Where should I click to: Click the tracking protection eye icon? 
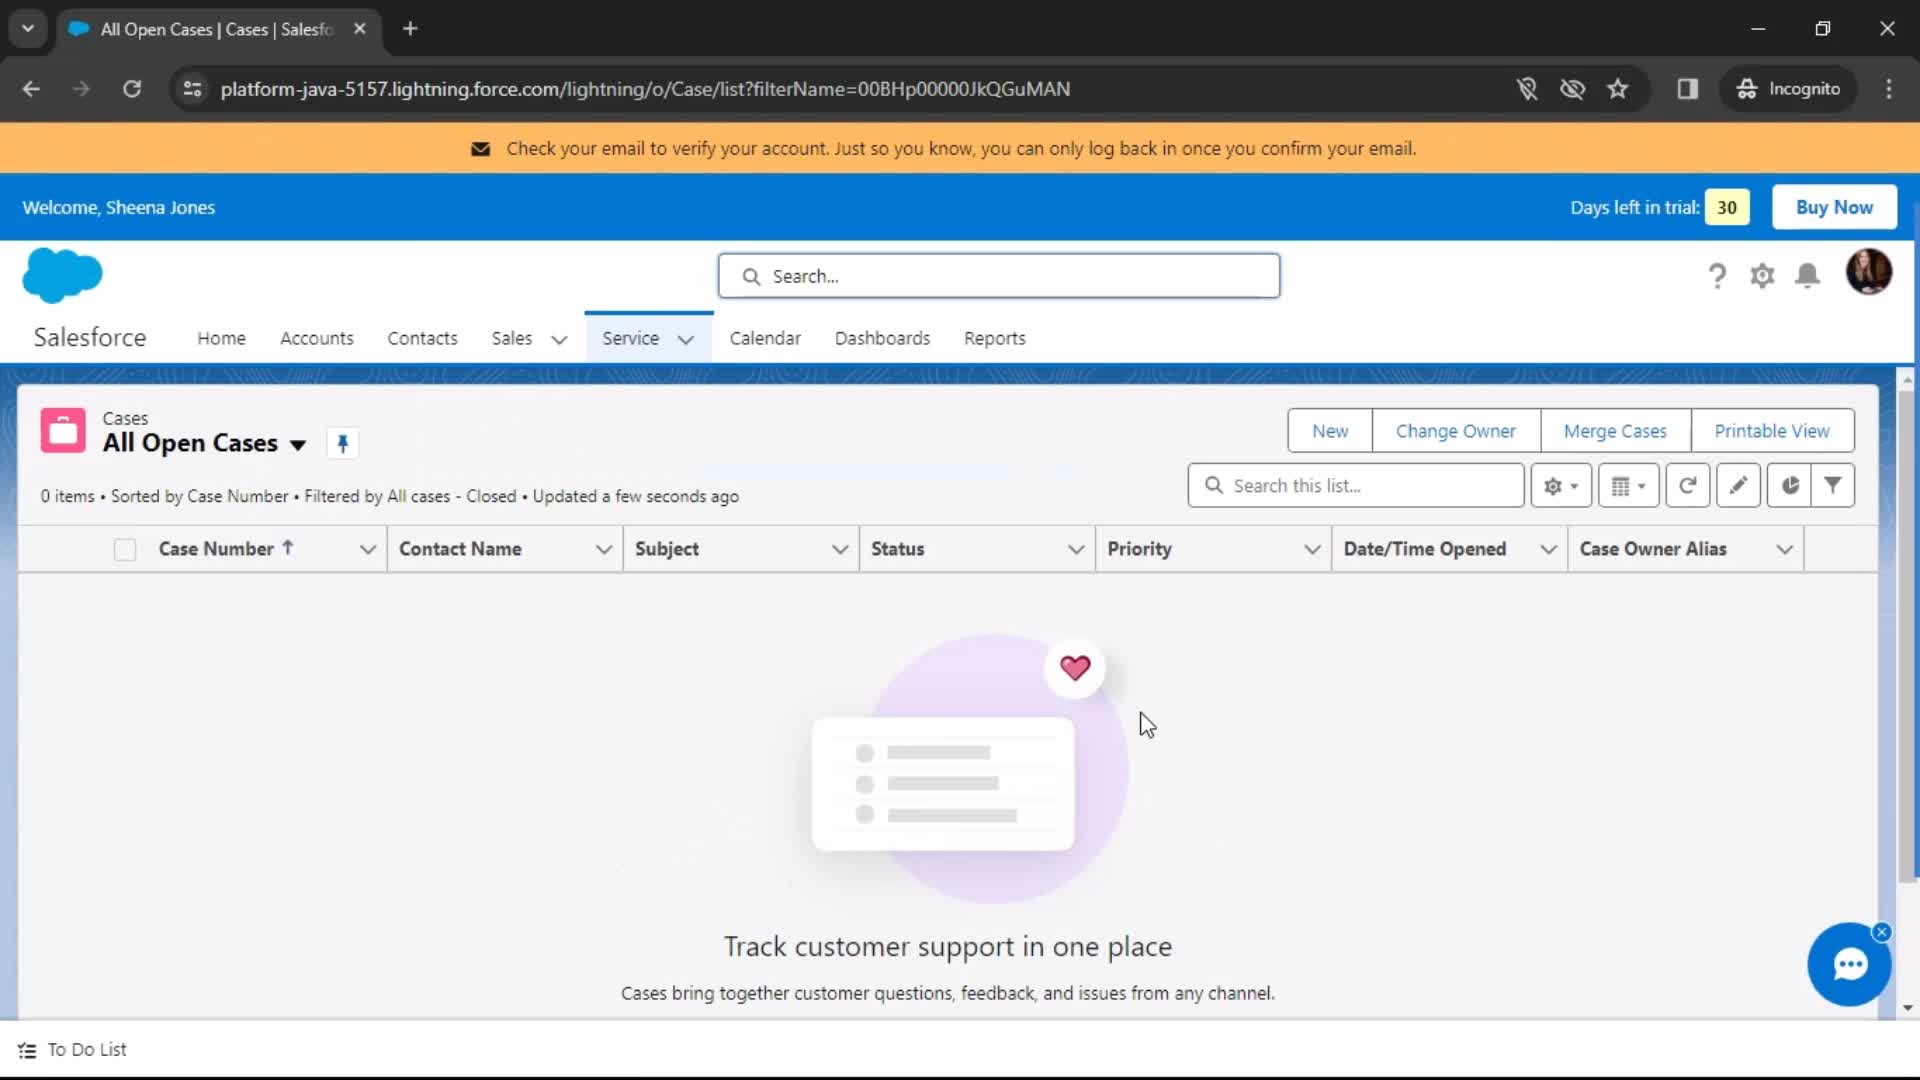[x=1572, y=89]
